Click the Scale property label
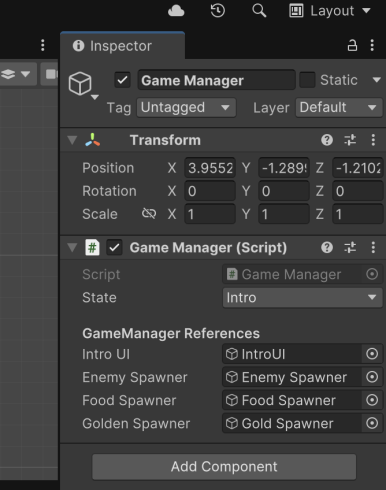The height and width of the screenshot is (490, 386). (x=100, y=214)
